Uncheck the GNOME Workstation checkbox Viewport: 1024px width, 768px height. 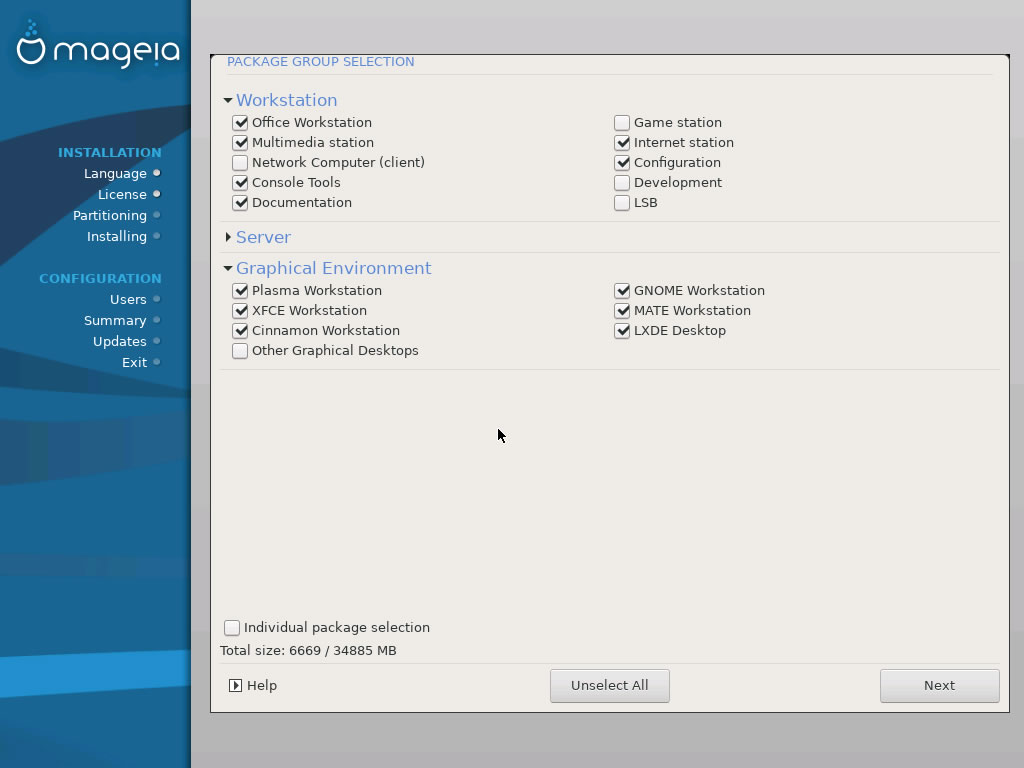622,291
